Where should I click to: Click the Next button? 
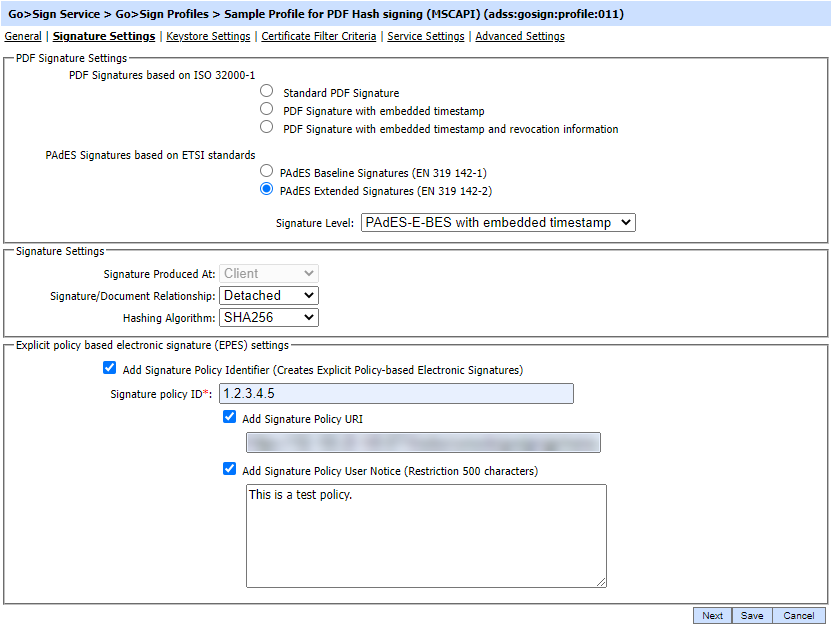(712, 616)
